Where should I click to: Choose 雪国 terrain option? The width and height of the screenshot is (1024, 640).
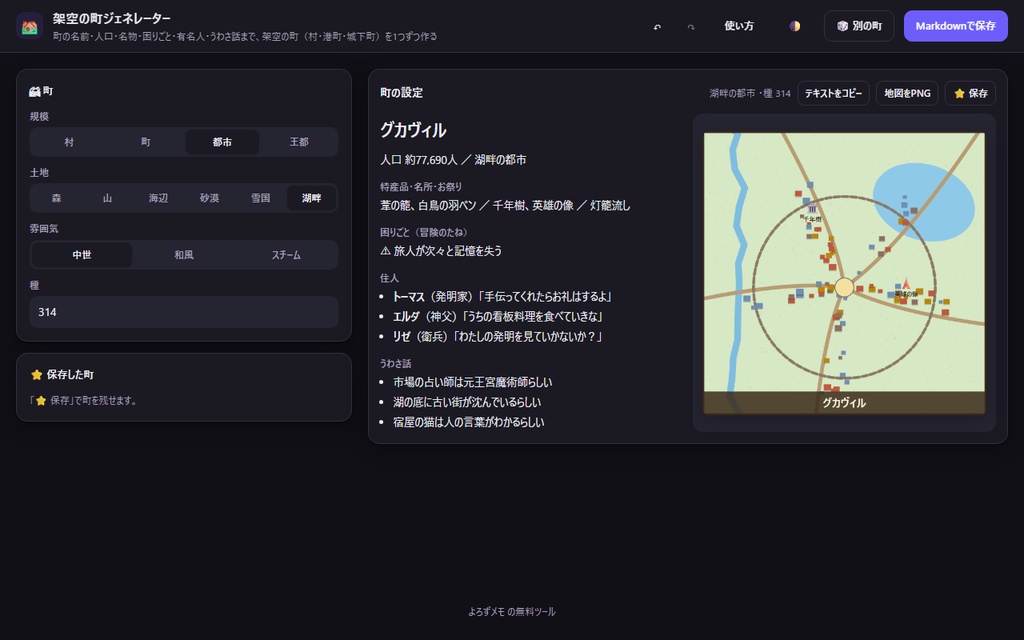(x=261, y=198)
